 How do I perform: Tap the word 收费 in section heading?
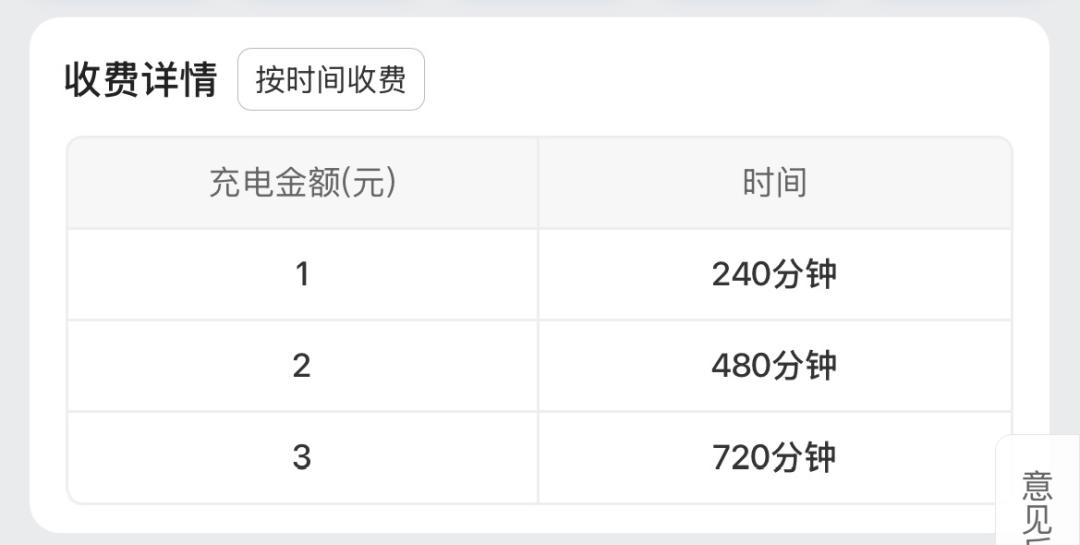[102, 80]
